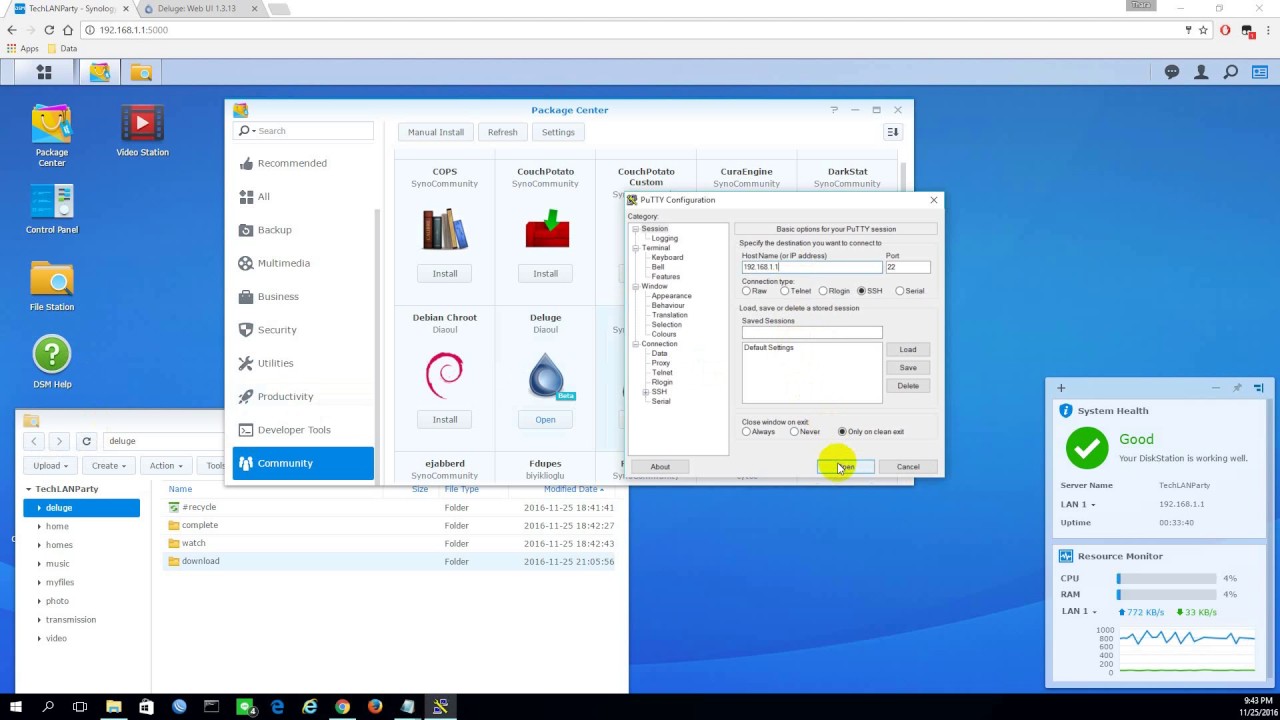Screen dimensions: 1280x720
Task: Choose Only on clean exit option
Action: [842, 432]
